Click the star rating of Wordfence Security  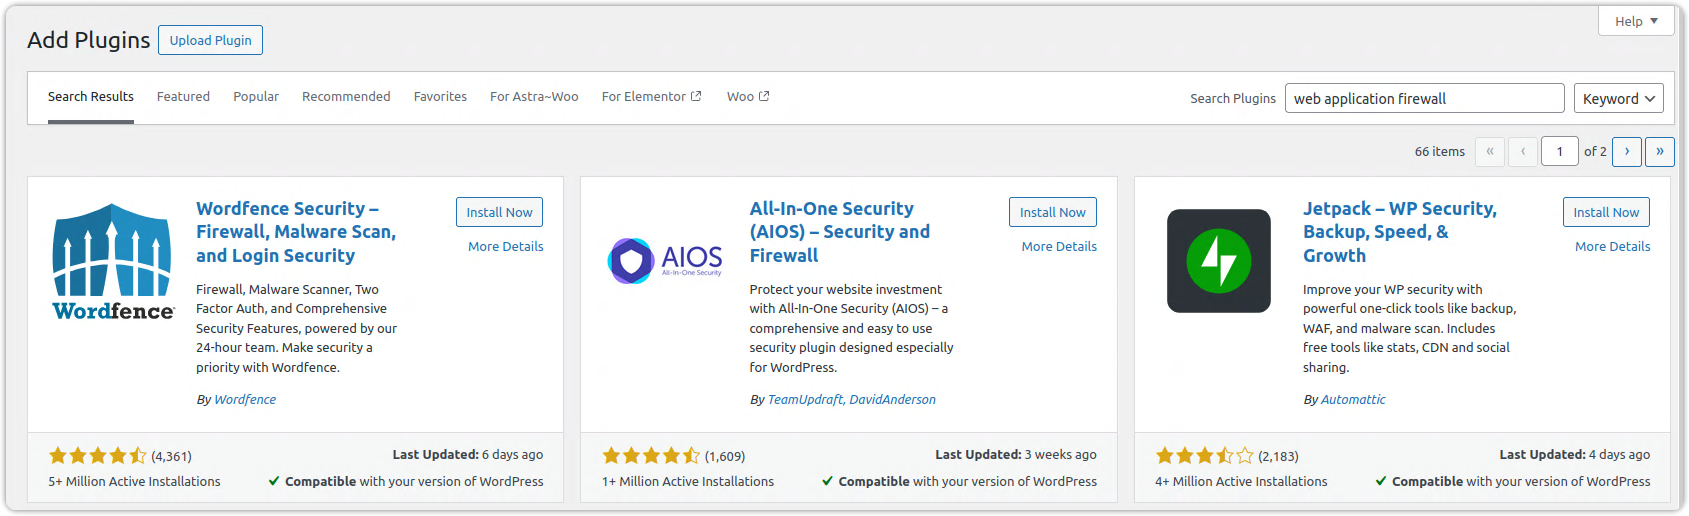tap(98, 456)
